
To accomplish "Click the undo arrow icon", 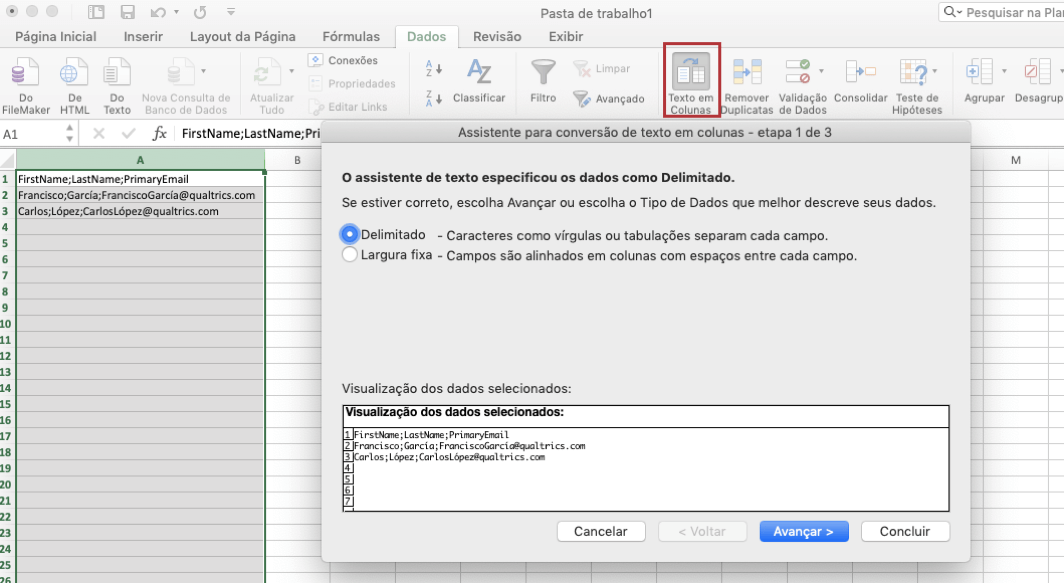I will pos(158,12).
